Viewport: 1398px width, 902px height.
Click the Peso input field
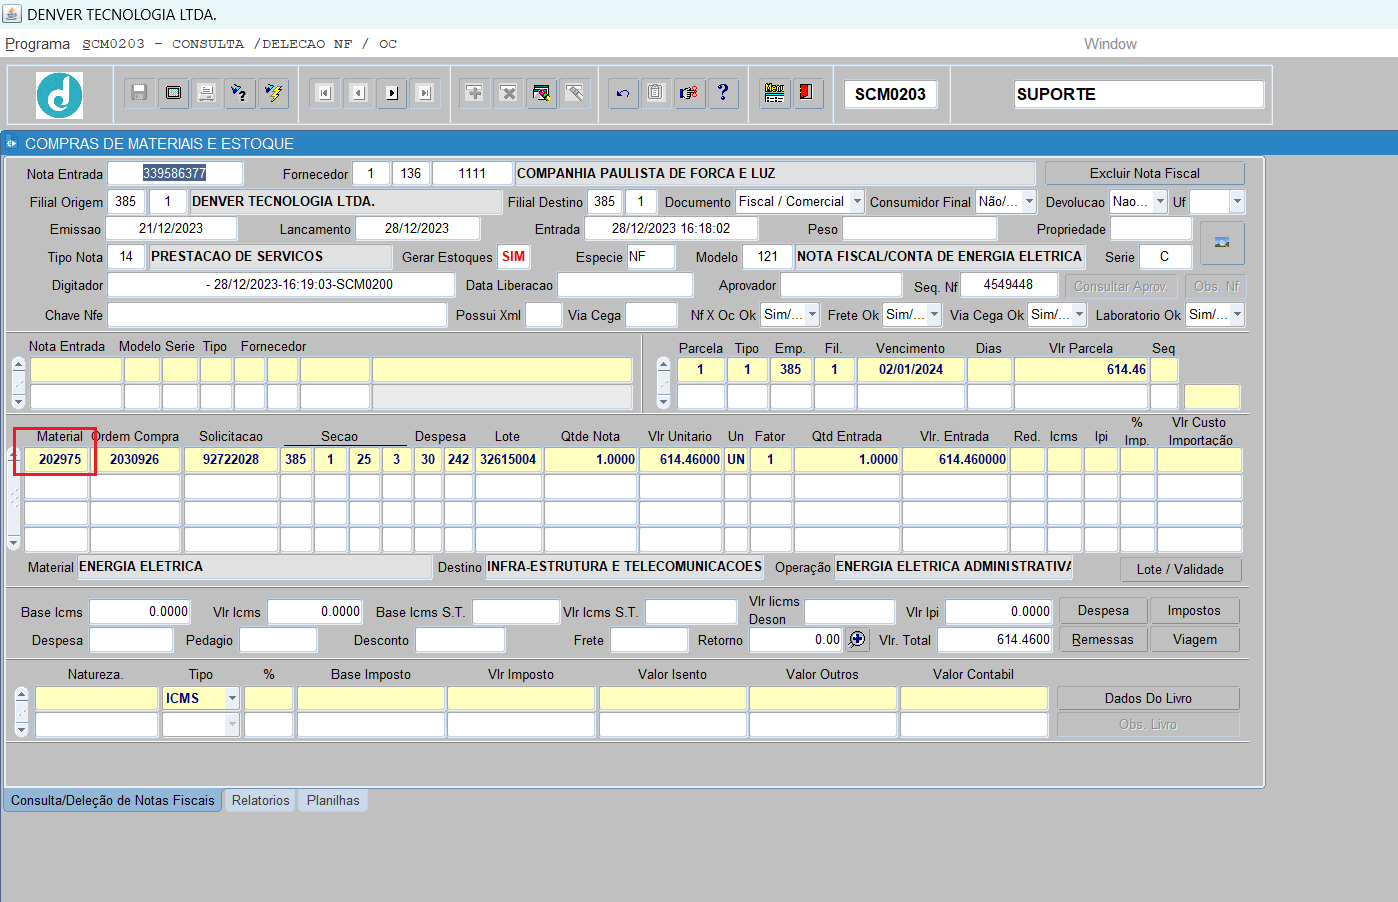[x=920, y=229]
